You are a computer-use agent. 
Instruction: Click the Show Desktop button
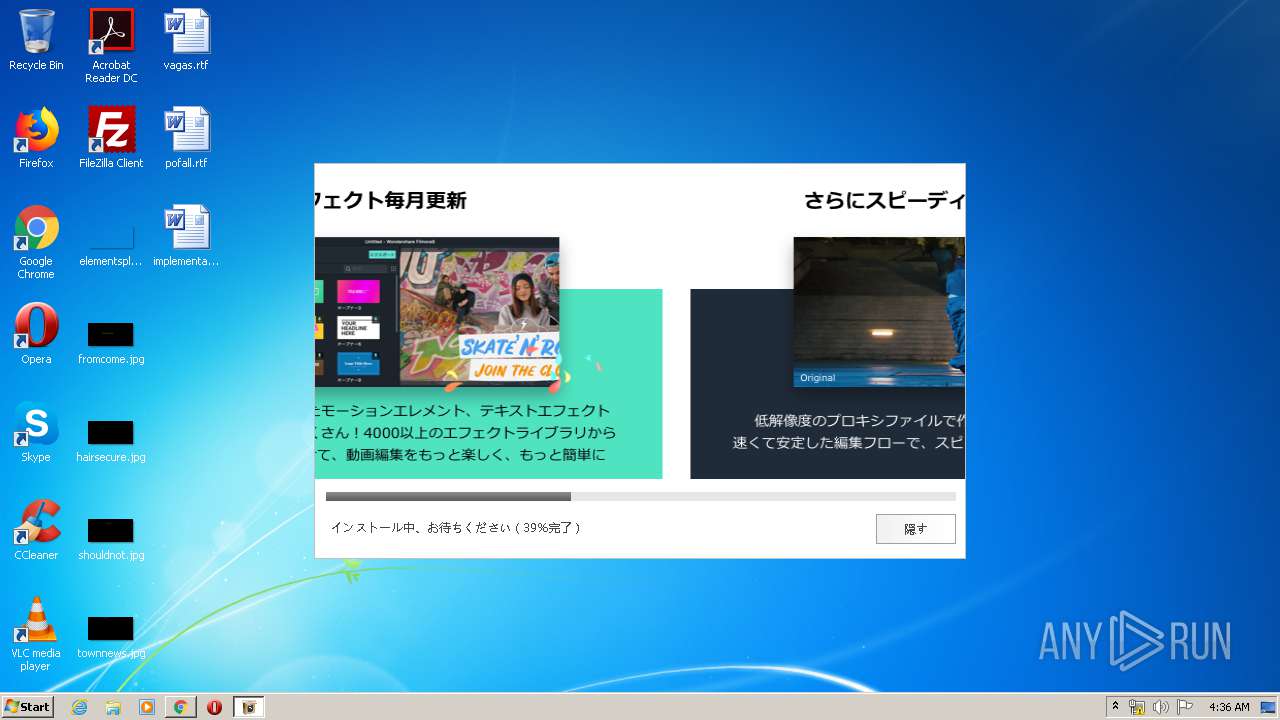[x=1269, y=707]
